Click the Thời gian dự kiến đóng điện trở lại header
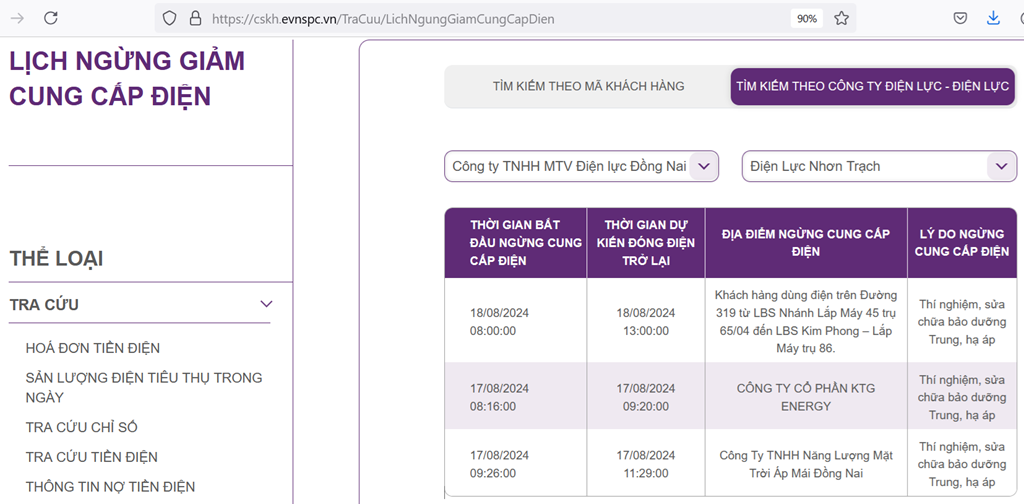Image resolution: width=1024 pixels, height=504 pixels. (646, 243)
